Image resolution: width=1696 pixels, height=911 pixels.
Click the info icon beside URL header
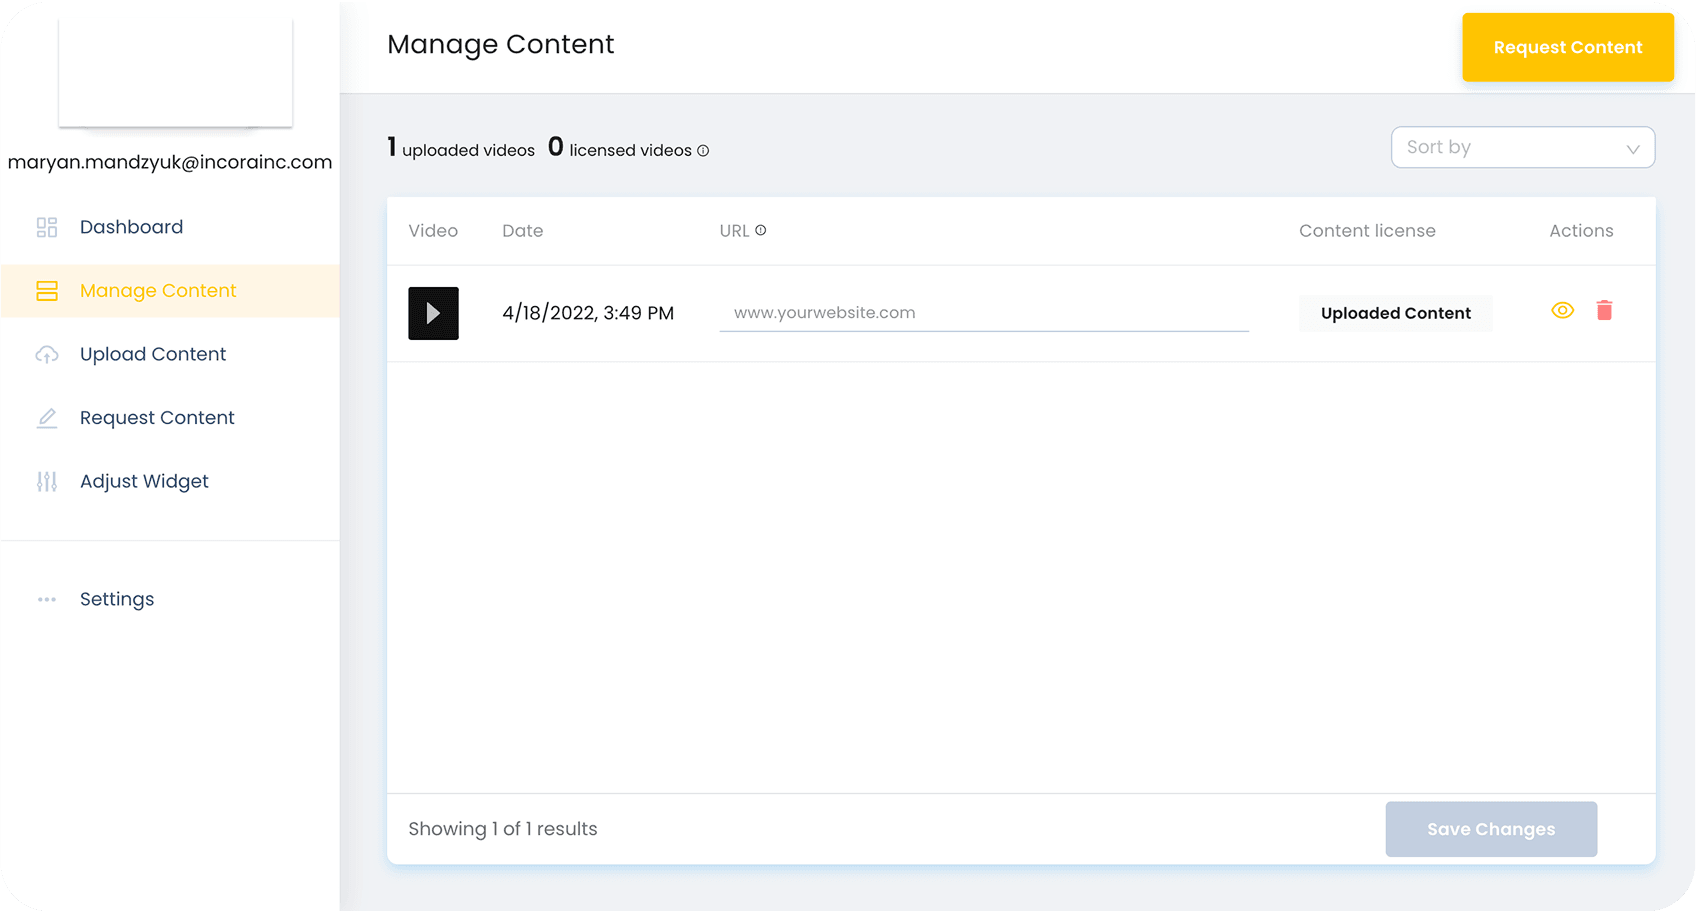coord(761,230)
